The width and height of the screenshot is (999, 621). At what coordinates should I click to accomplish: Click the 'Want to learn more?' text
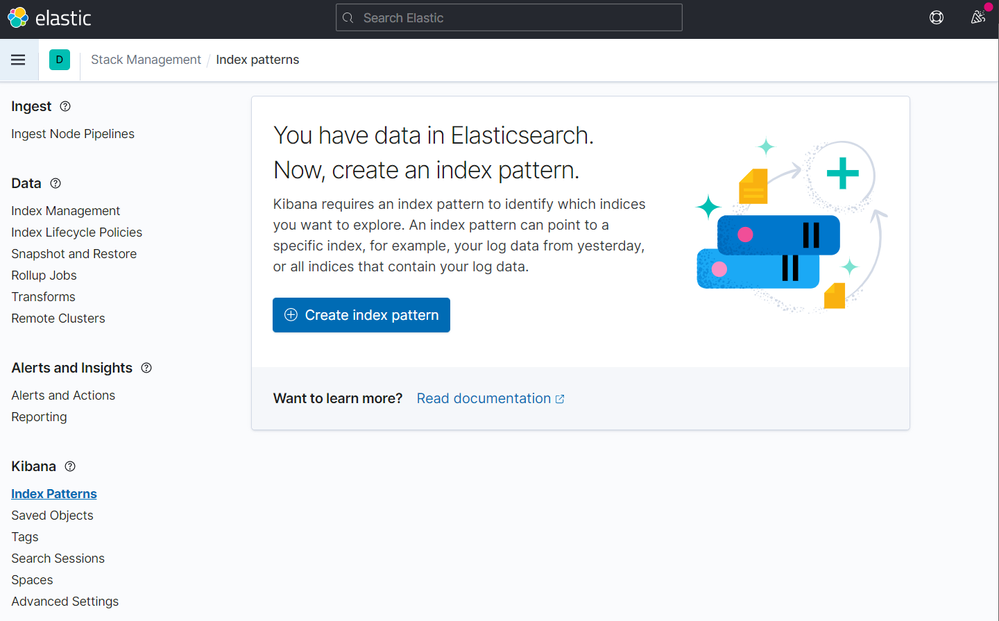[x=338, y=399]
